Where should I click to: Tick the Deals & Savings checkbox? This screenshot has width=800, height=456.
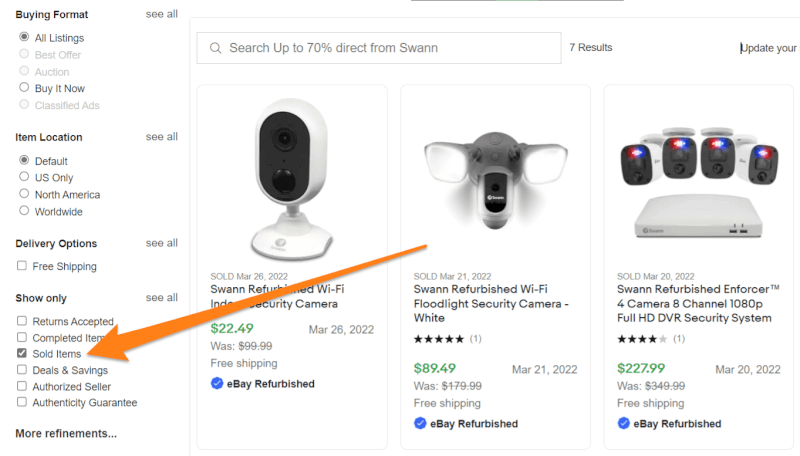(22, 370)
